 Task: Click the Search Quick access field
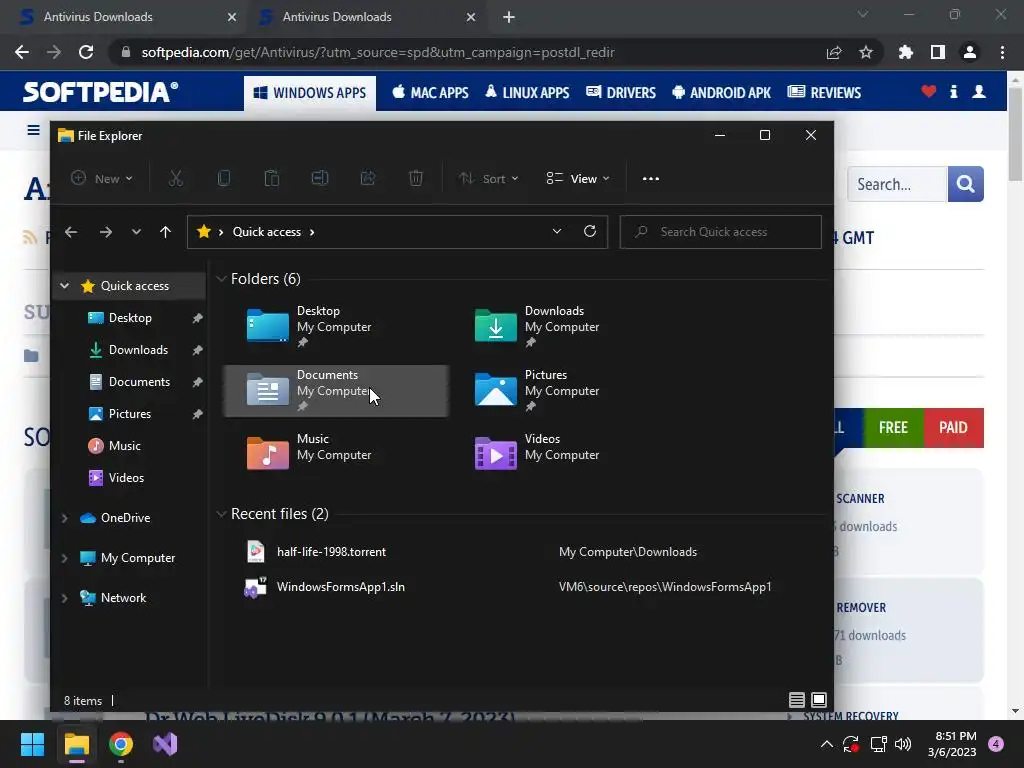[720, 232]
